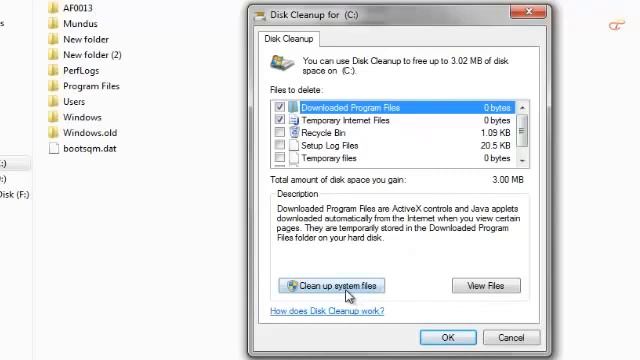The width and height of the screenshot is (640, 360).
Task: Select the New folder (2) icon
Action: point(53,55)
